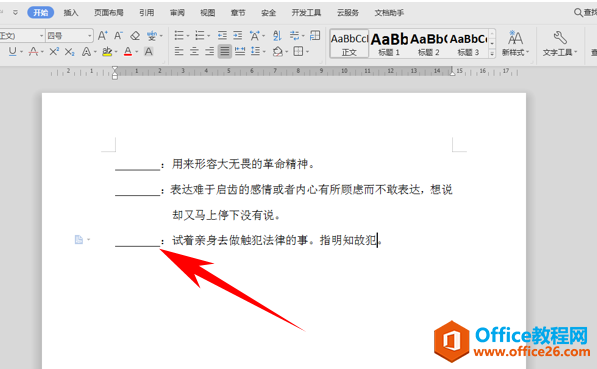Expand the numbering style arrow

tap(209, 36)
